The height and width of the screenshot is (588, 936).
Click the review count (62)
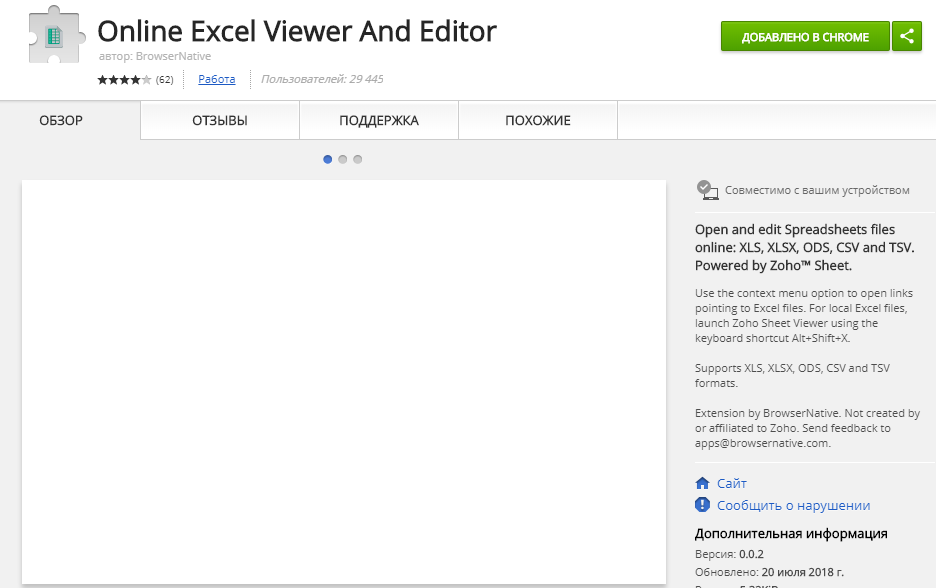tap(165, 79)
